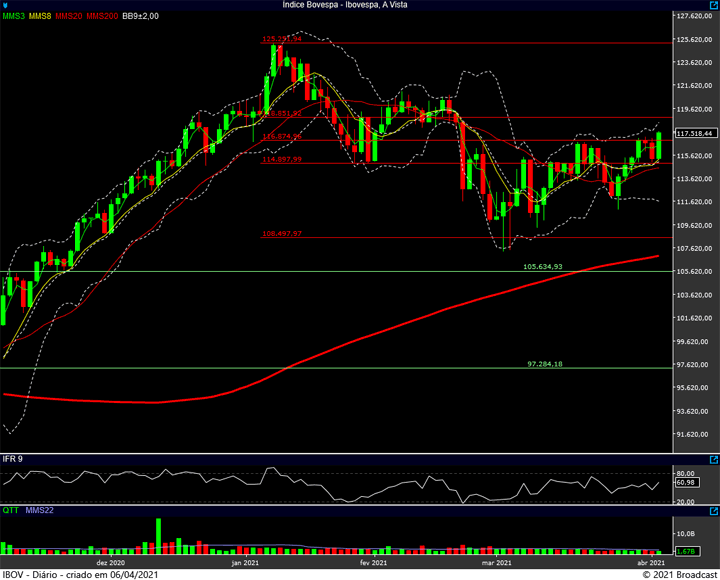
Task: Click the MMS200 indicator legend label
Action: pos(102,17)
